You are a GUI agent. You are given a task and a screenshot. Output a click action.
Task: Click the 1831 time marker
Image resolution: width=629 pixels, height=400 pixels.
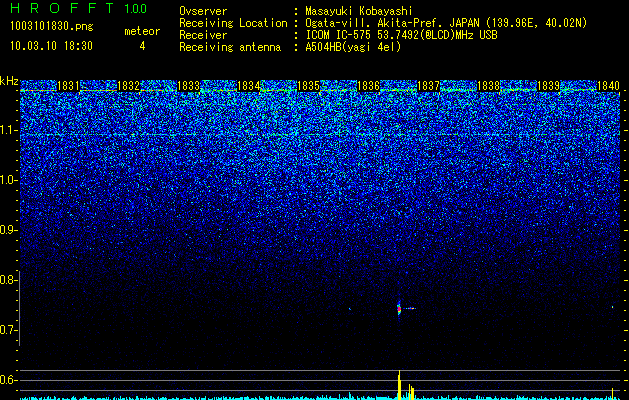68,86
